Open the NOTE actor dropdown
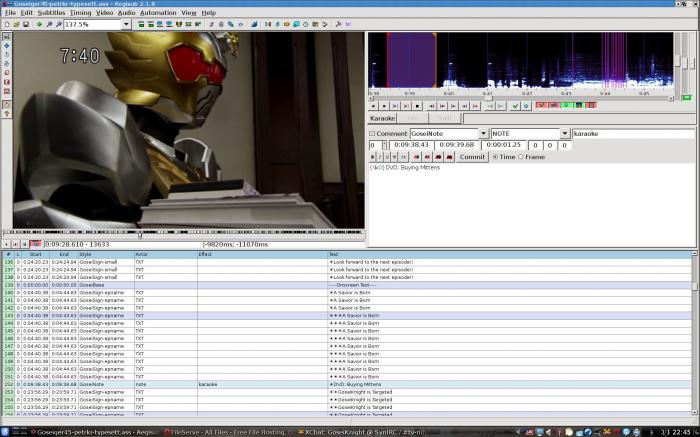The image size is (700, 437). tap(565, 133)
